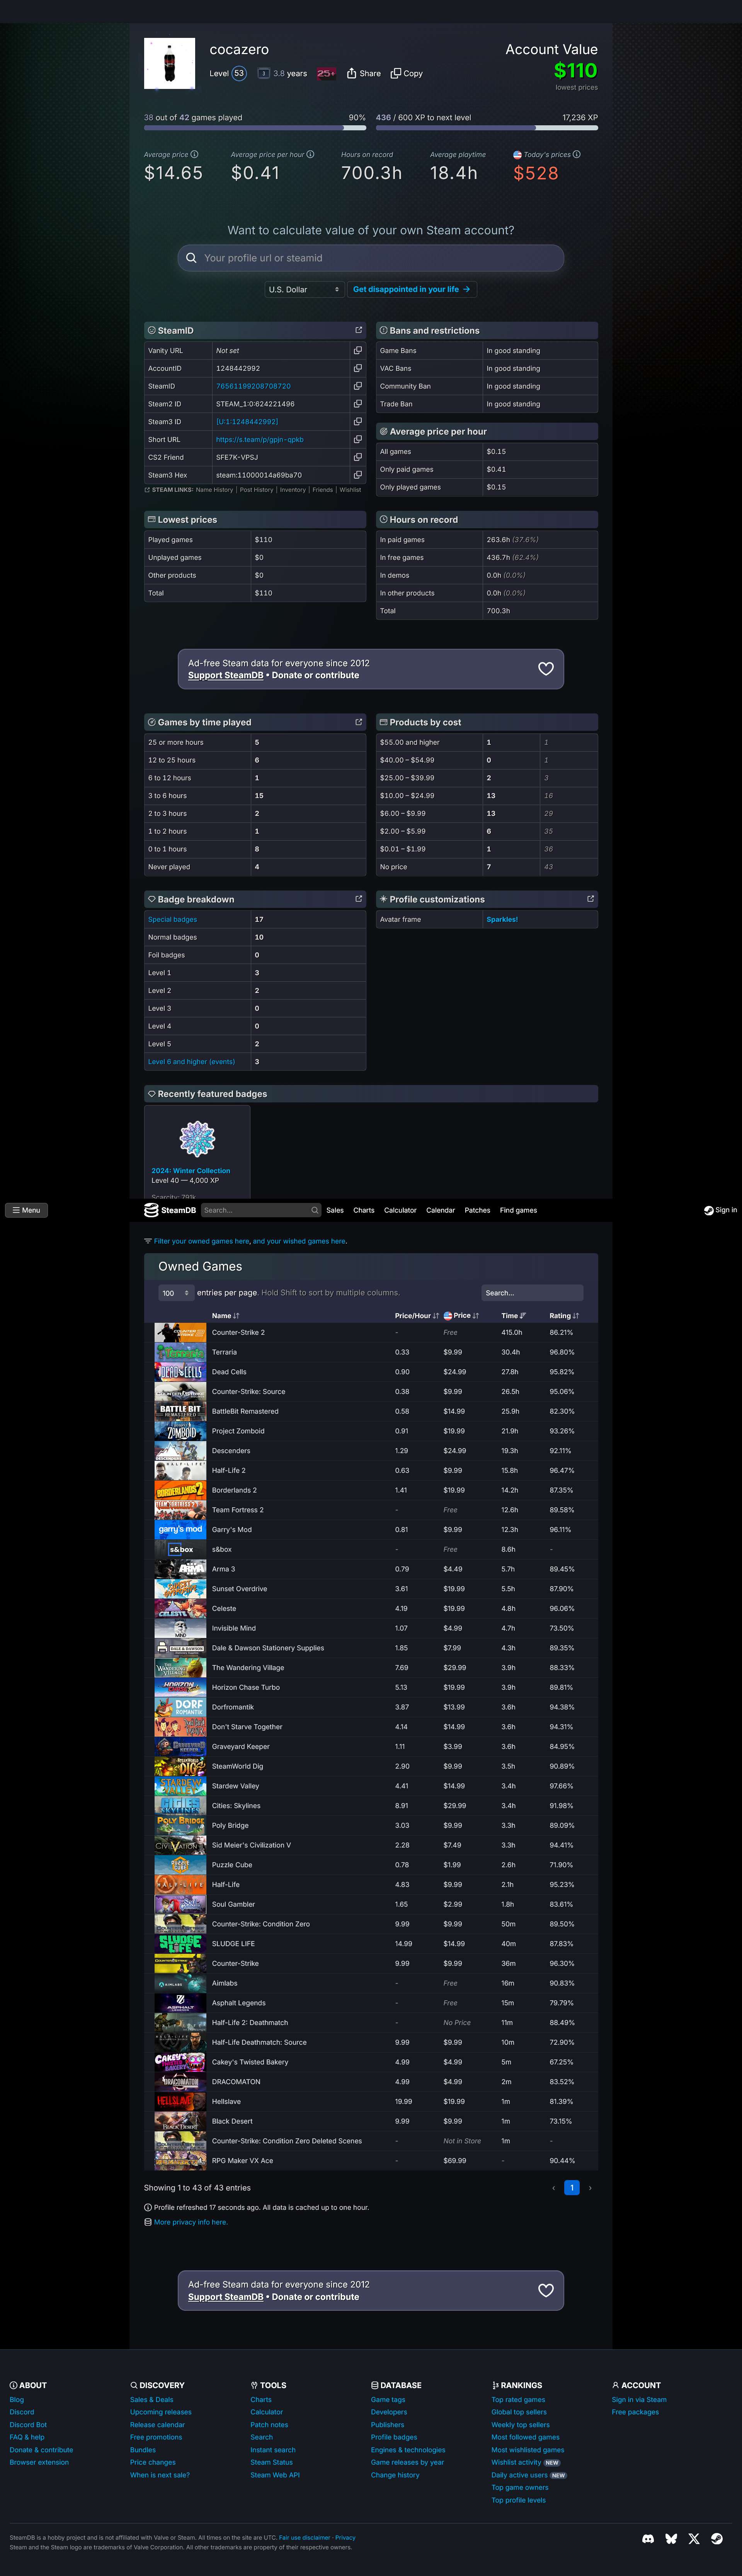Open the More privacy info here link

pos(190,2222)
